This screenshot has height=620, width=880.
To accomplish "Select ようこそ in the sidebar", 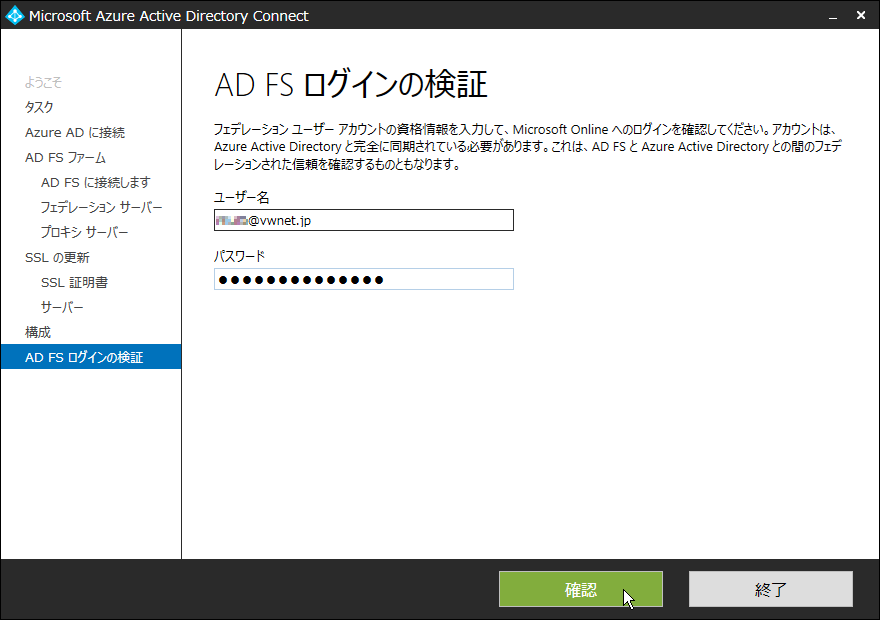I will [43, 82].
